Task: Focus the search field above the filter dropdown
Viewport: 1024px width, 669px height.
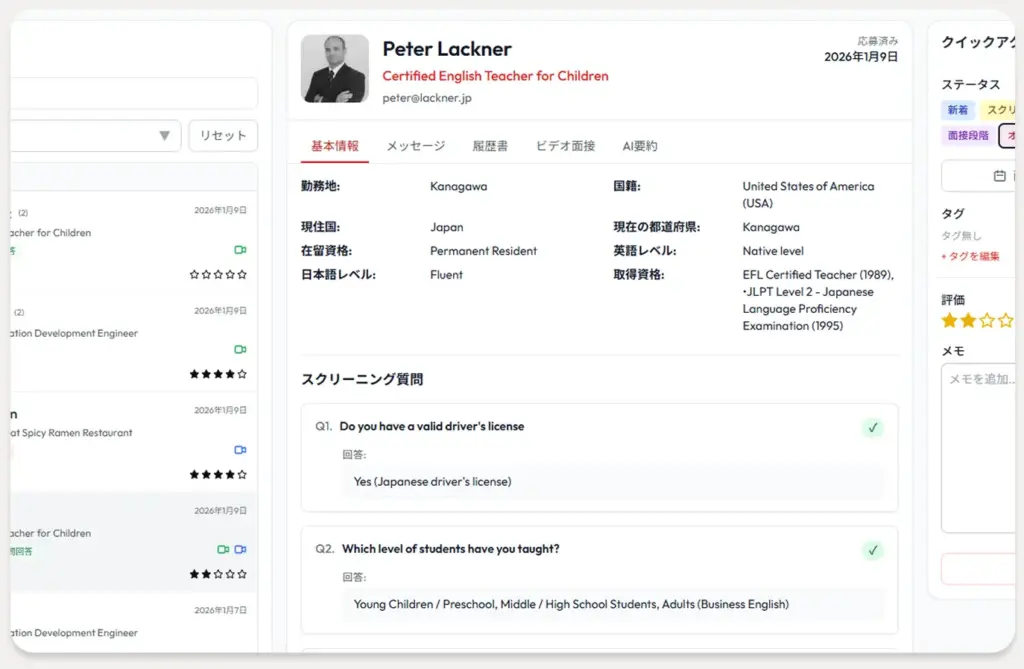Action: (134, 93)
